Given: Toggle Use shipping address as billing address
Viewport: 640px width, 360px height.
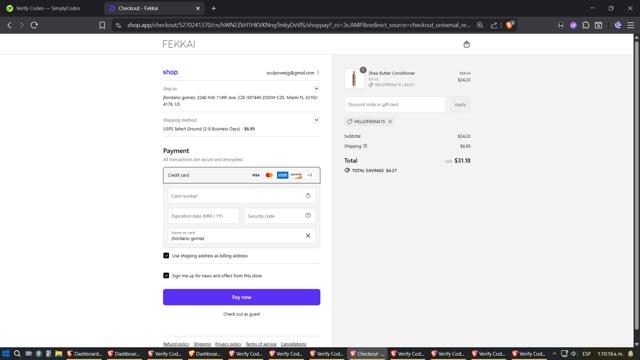Looking at the screenshot, I should (166, 256).
